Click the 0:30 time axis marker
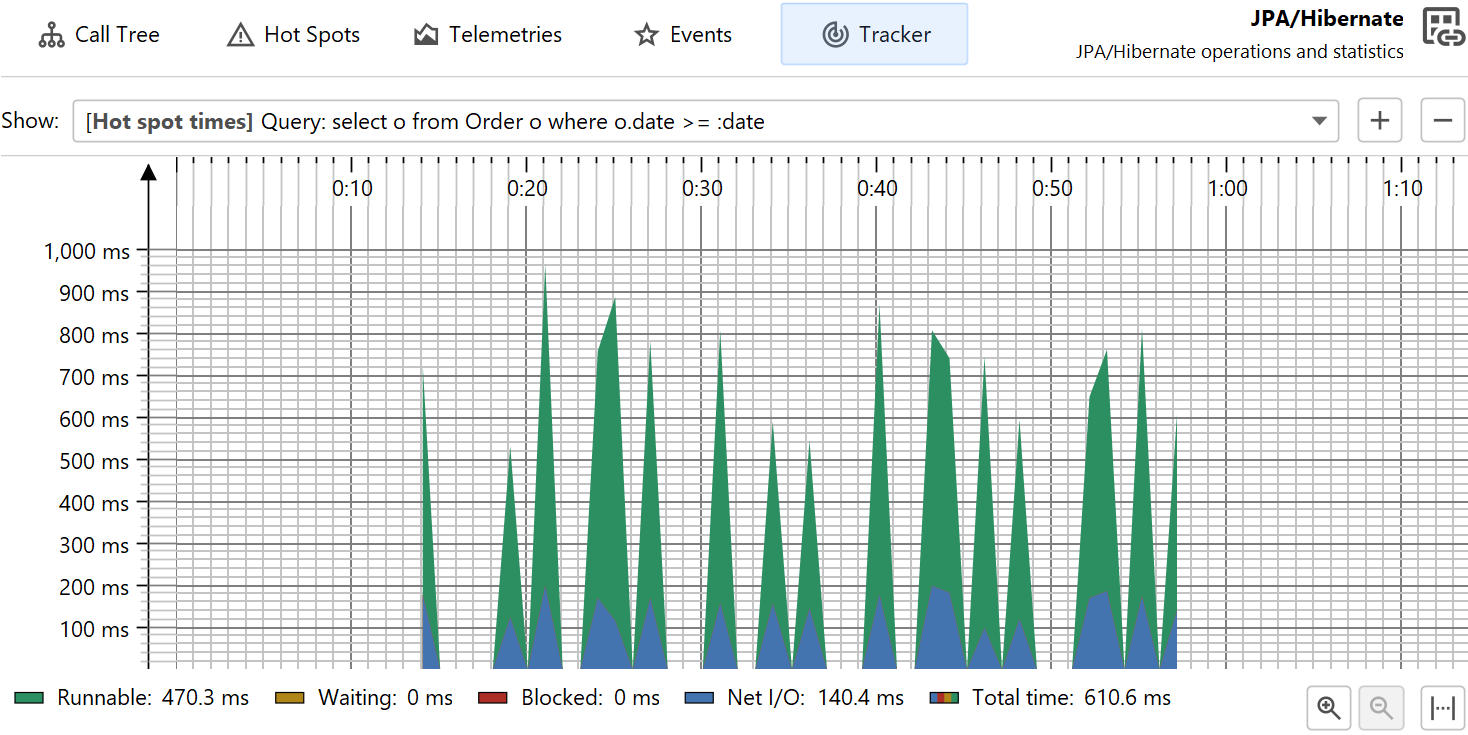 702,188
